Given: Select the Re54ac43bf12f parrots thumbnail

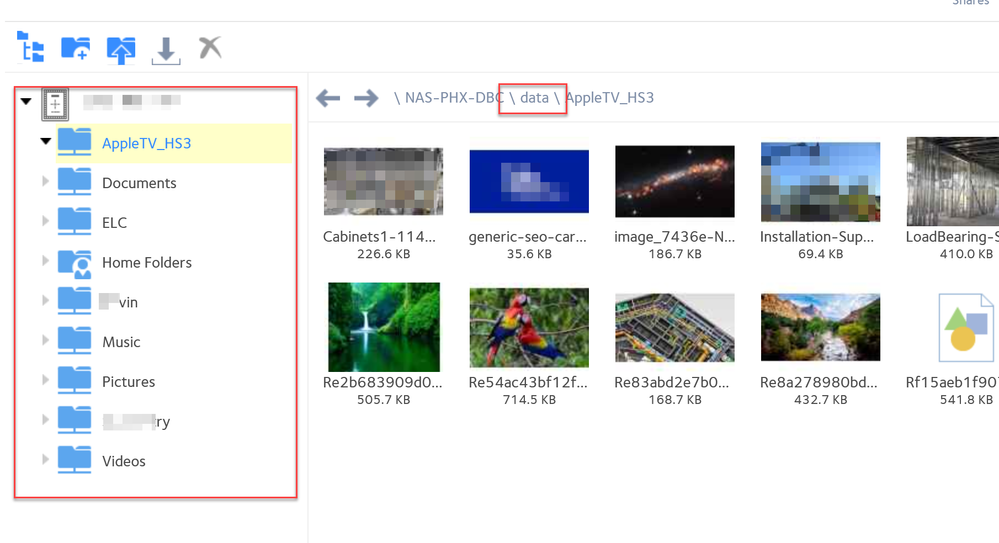Looking at the screenshot, I should (x=529, y=328).
